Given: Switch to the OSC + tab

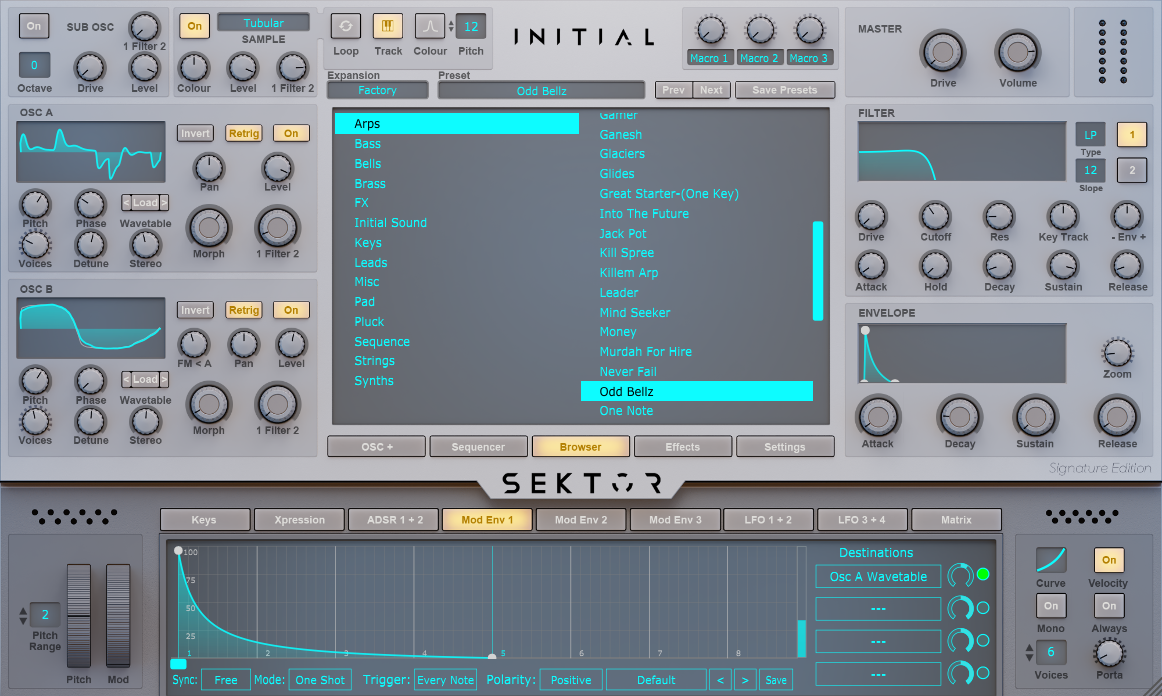Looking at the screenshot, I should (376, 447).
